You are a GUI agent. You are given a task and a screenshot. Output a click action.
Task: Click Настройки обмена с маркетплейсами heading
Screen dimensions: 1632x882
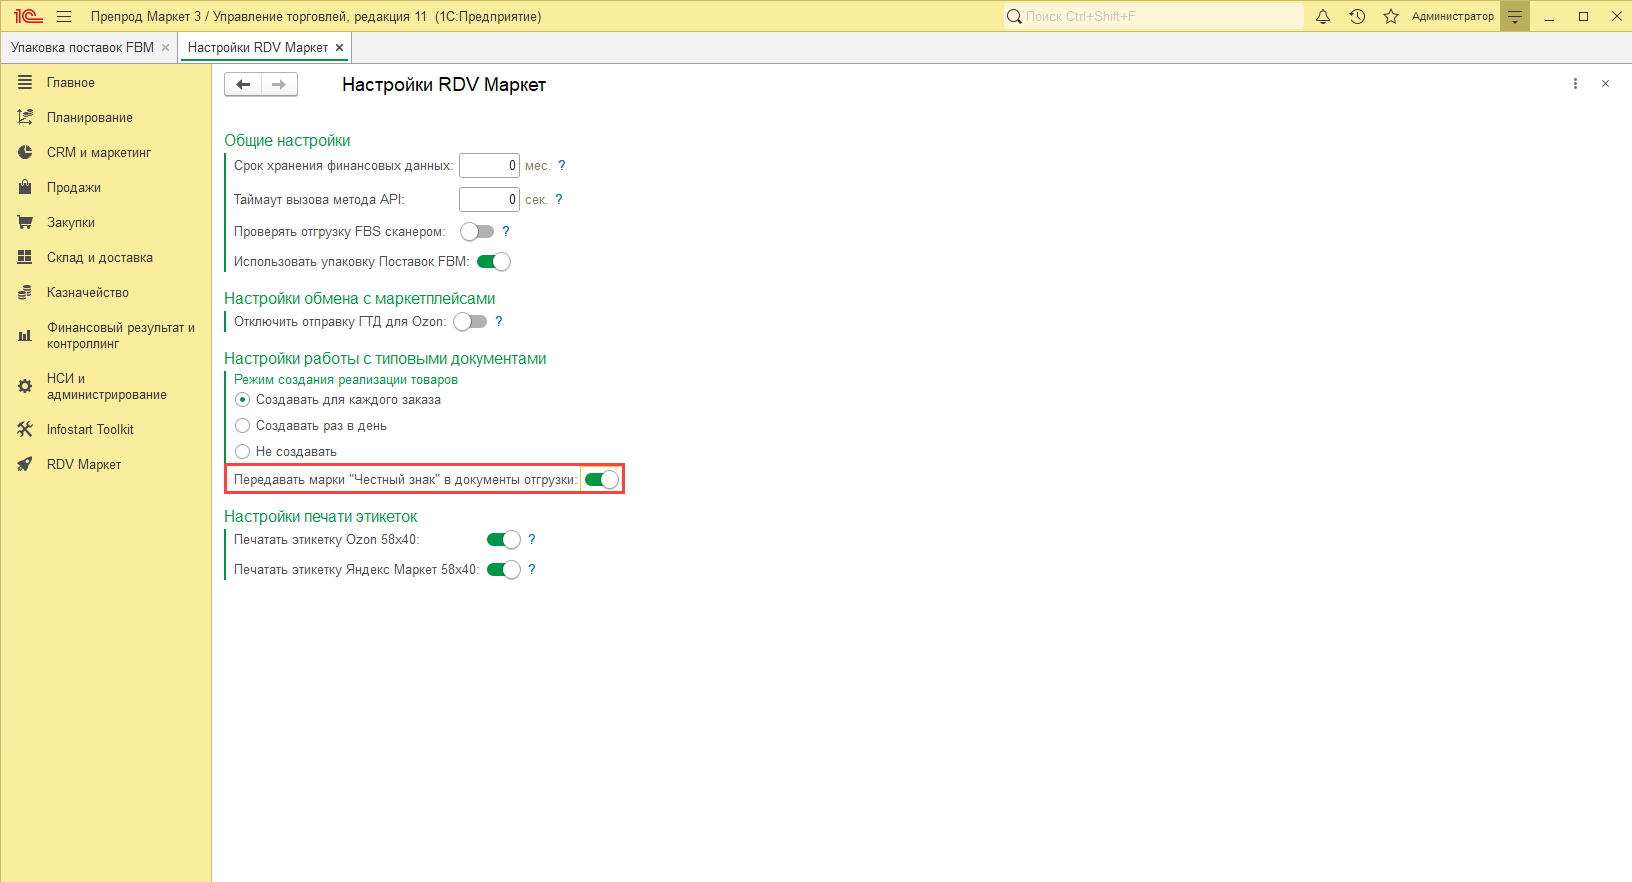pos(360,298)
